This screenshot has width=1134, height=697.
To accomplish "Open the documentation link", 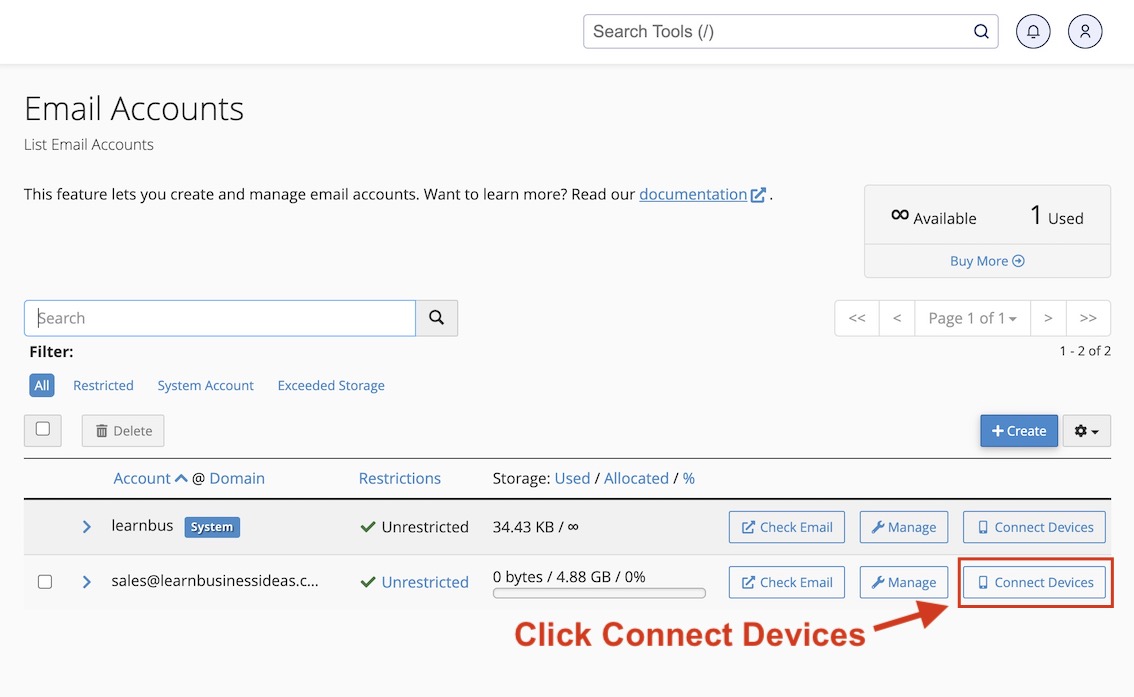I will (696, 194).
